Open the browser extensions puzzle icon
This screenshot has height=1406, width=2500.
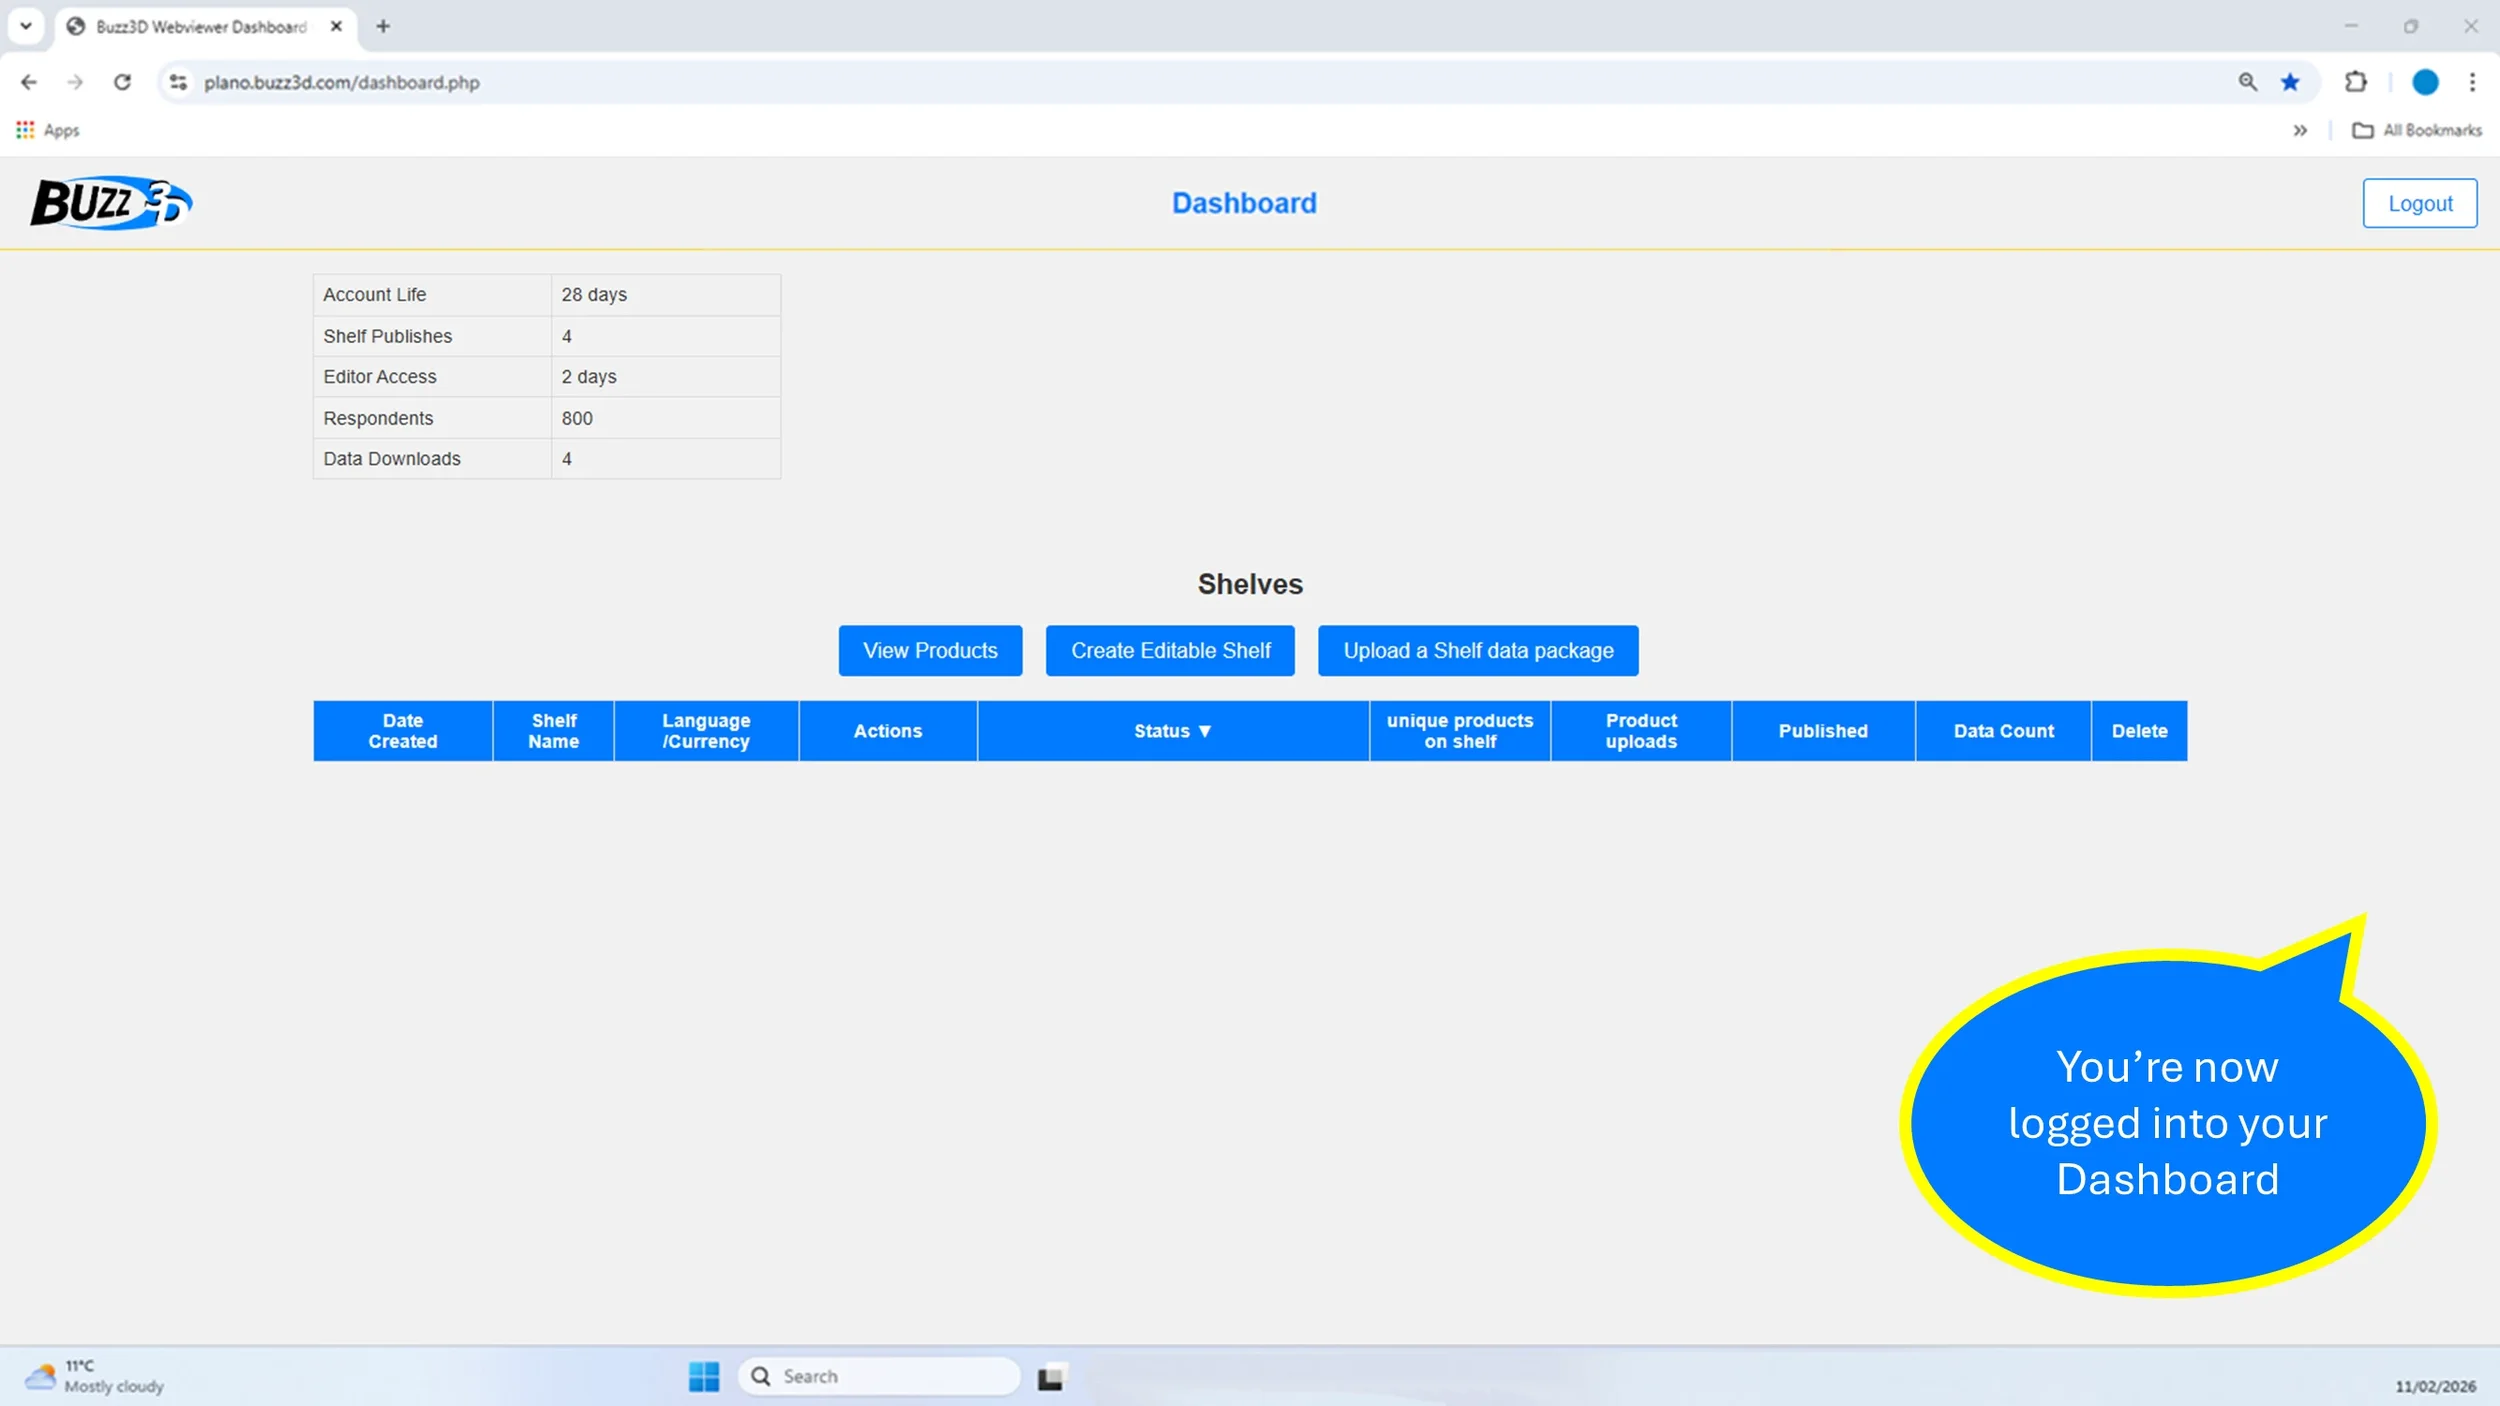coord(2355,82)
